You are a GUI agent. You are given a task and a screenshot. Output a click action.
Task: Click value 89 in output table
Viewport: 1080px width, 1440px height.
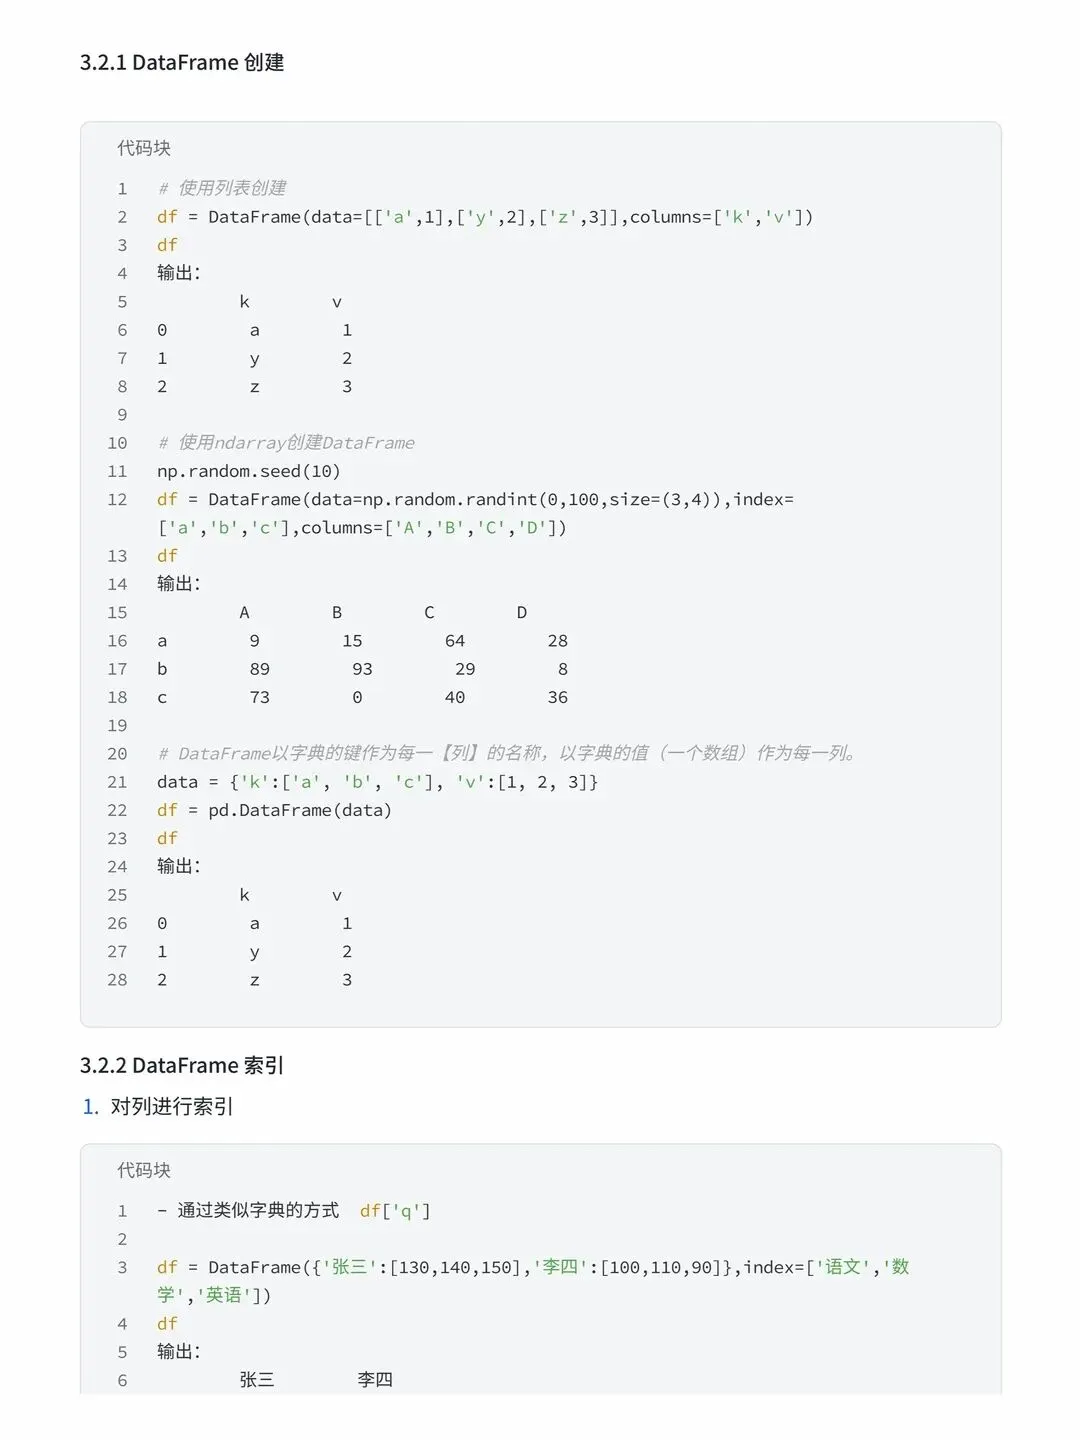[x=260, y=669]
